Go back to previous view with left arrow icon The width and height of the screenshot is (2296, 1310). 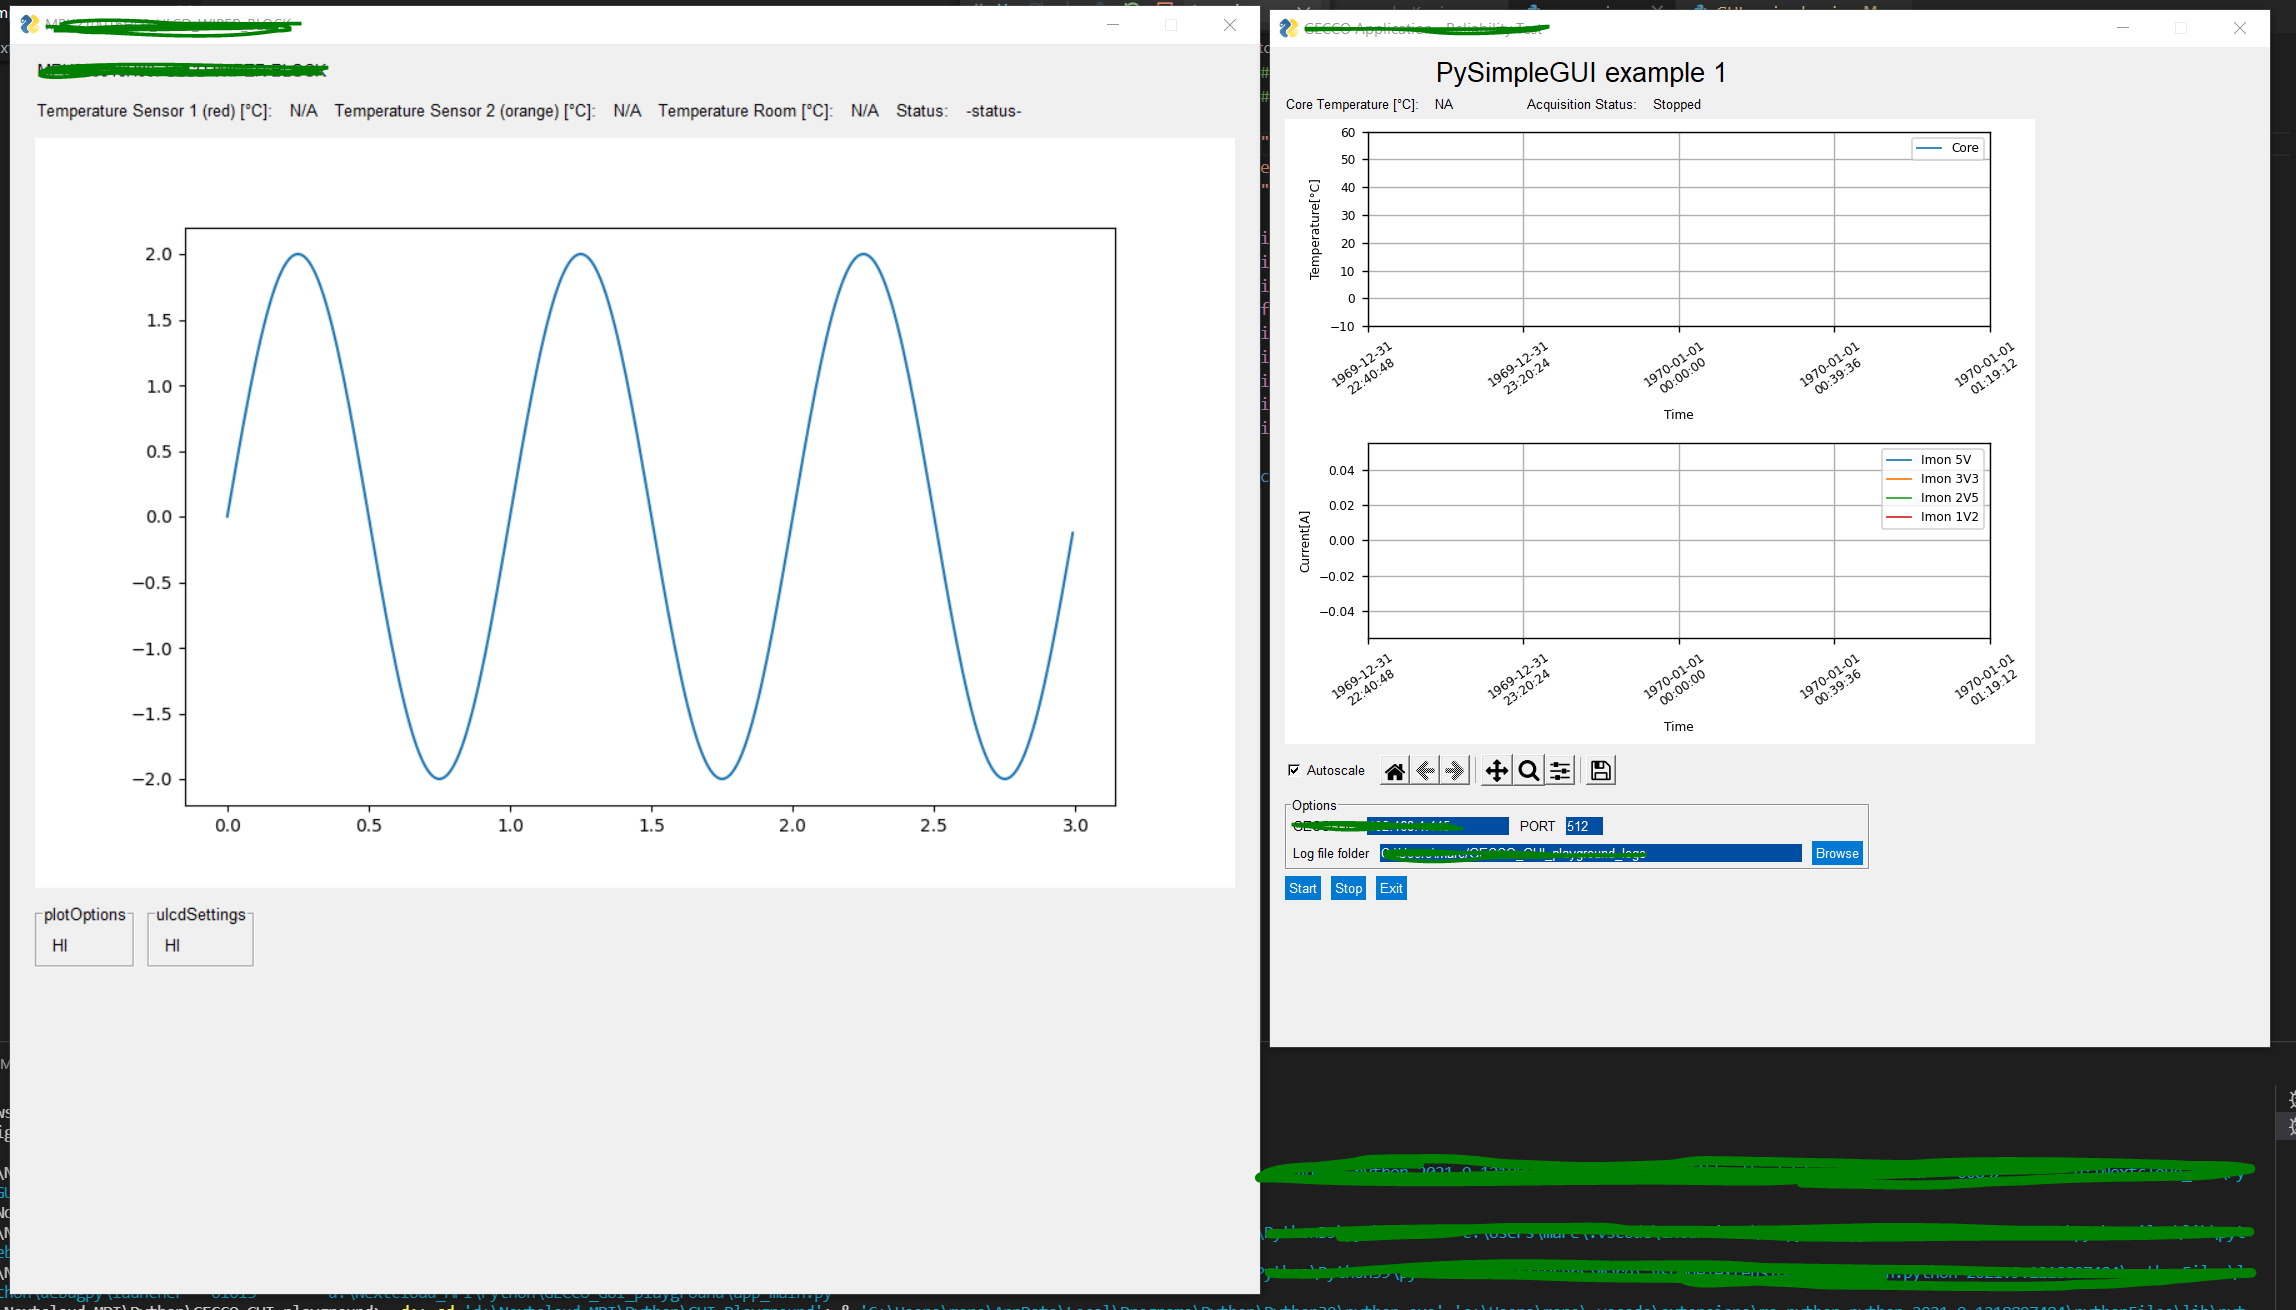click(x=1426, y=770)
